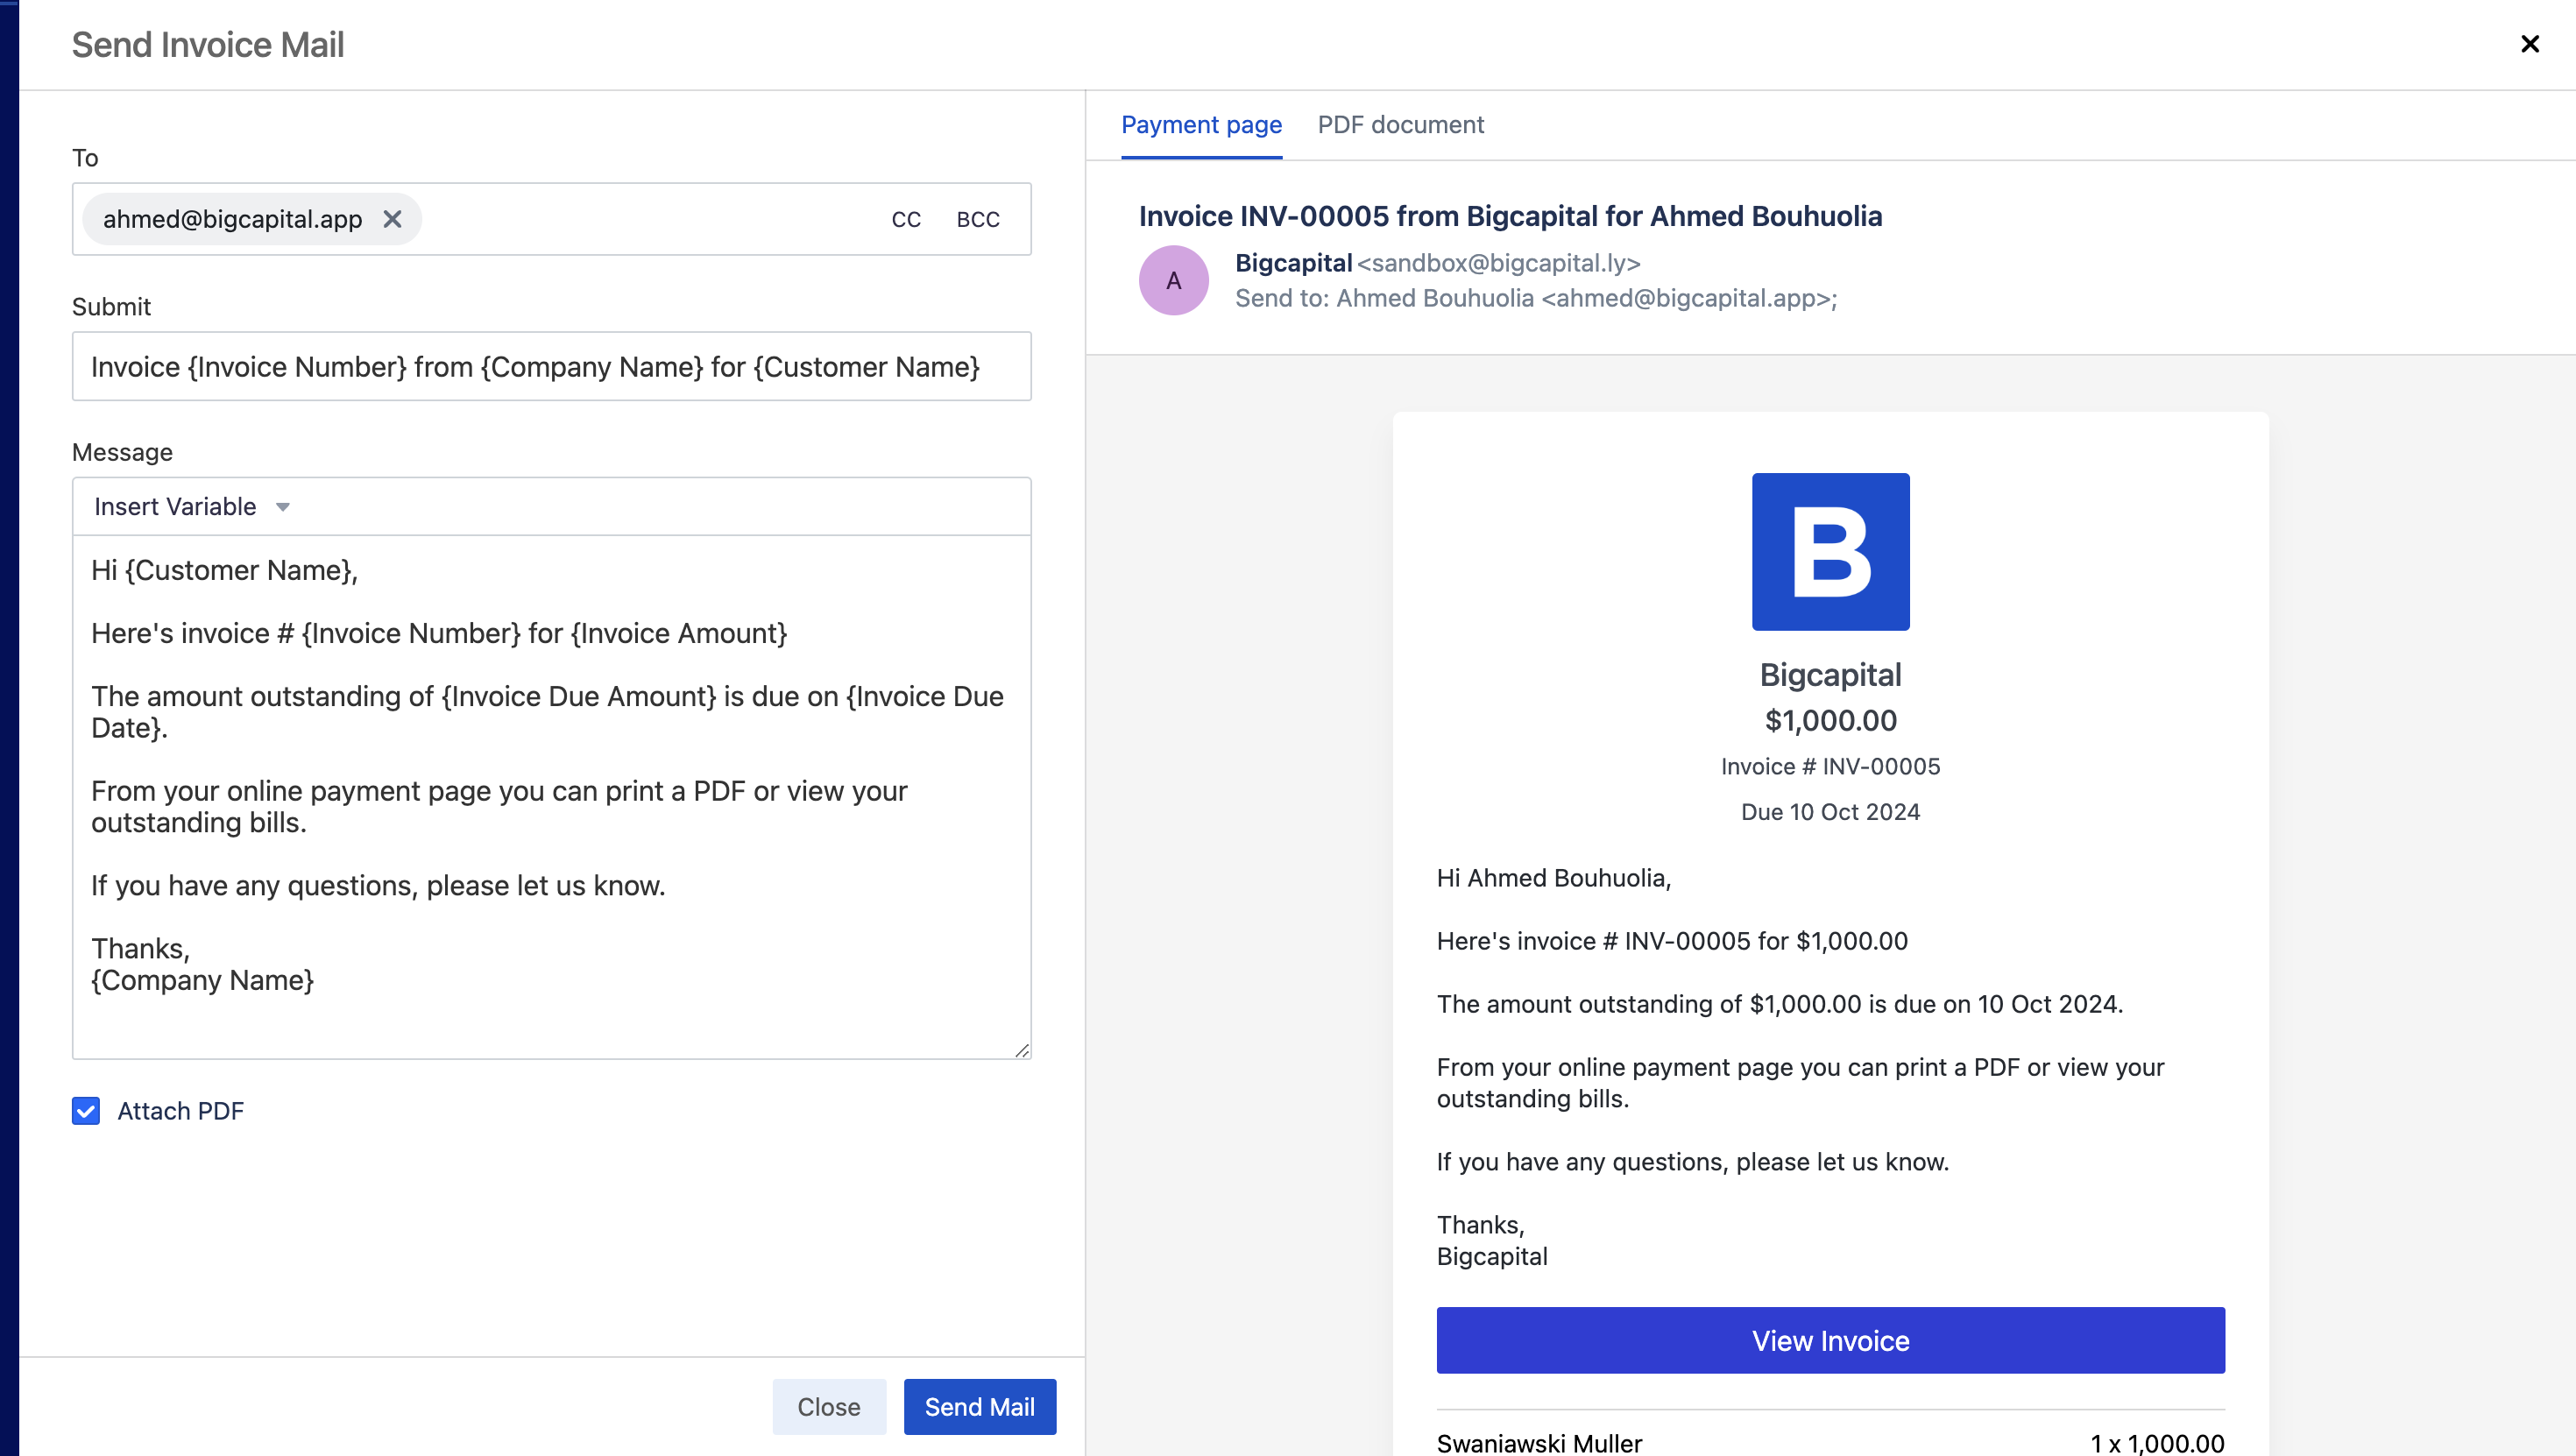Image resolution: width=2576 pixels, height=1456 pixels.
Task: Expand Insert Variable dropdown menu
Action: pos(191,508)
